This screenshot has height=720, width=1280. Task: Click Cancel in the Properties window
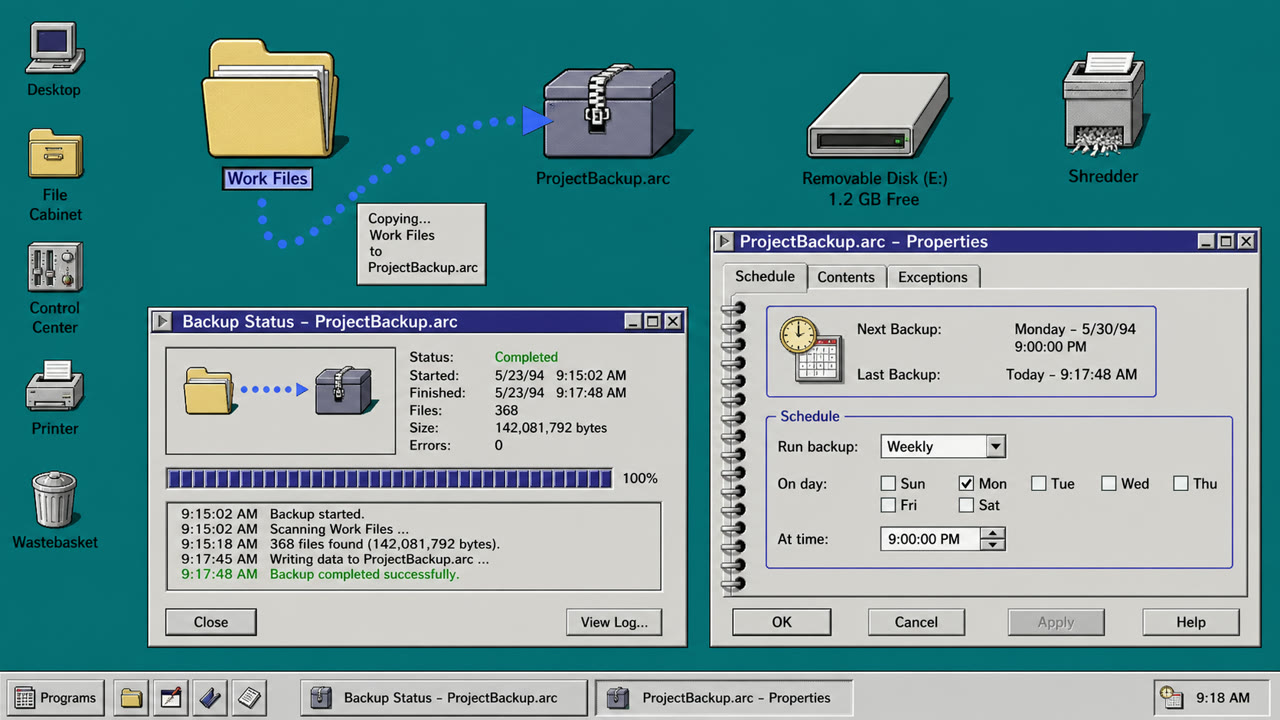click(x=916, y=622)
